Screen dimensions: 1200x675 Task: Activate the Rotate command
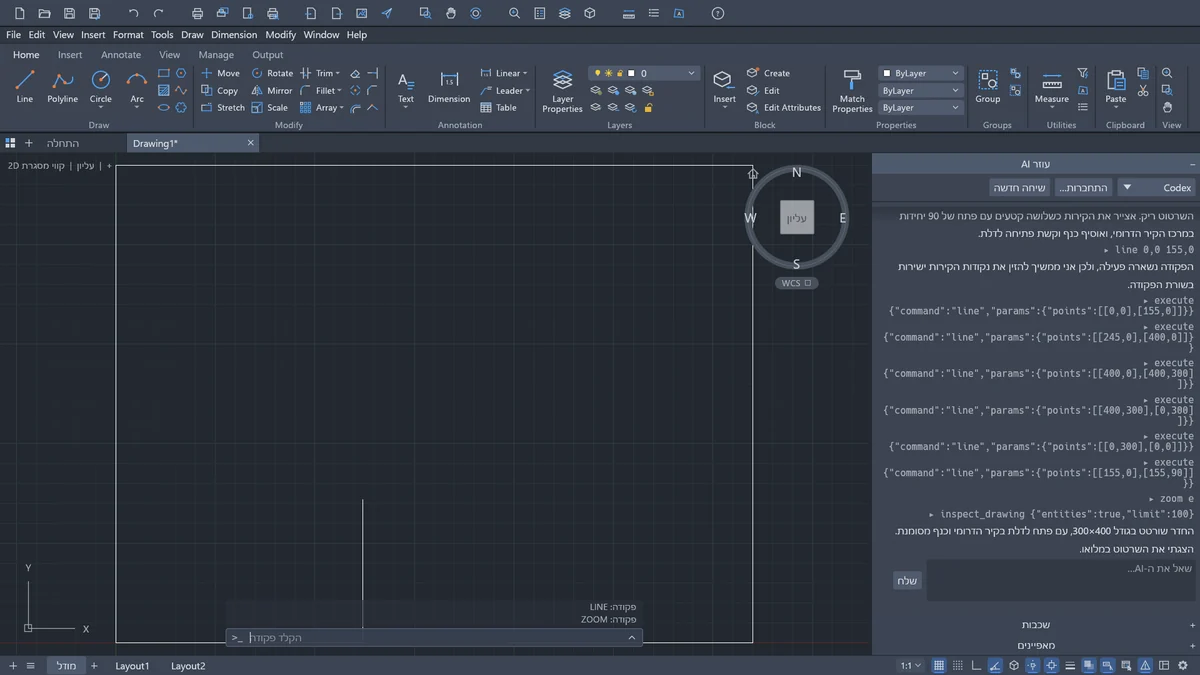point(272,73)
